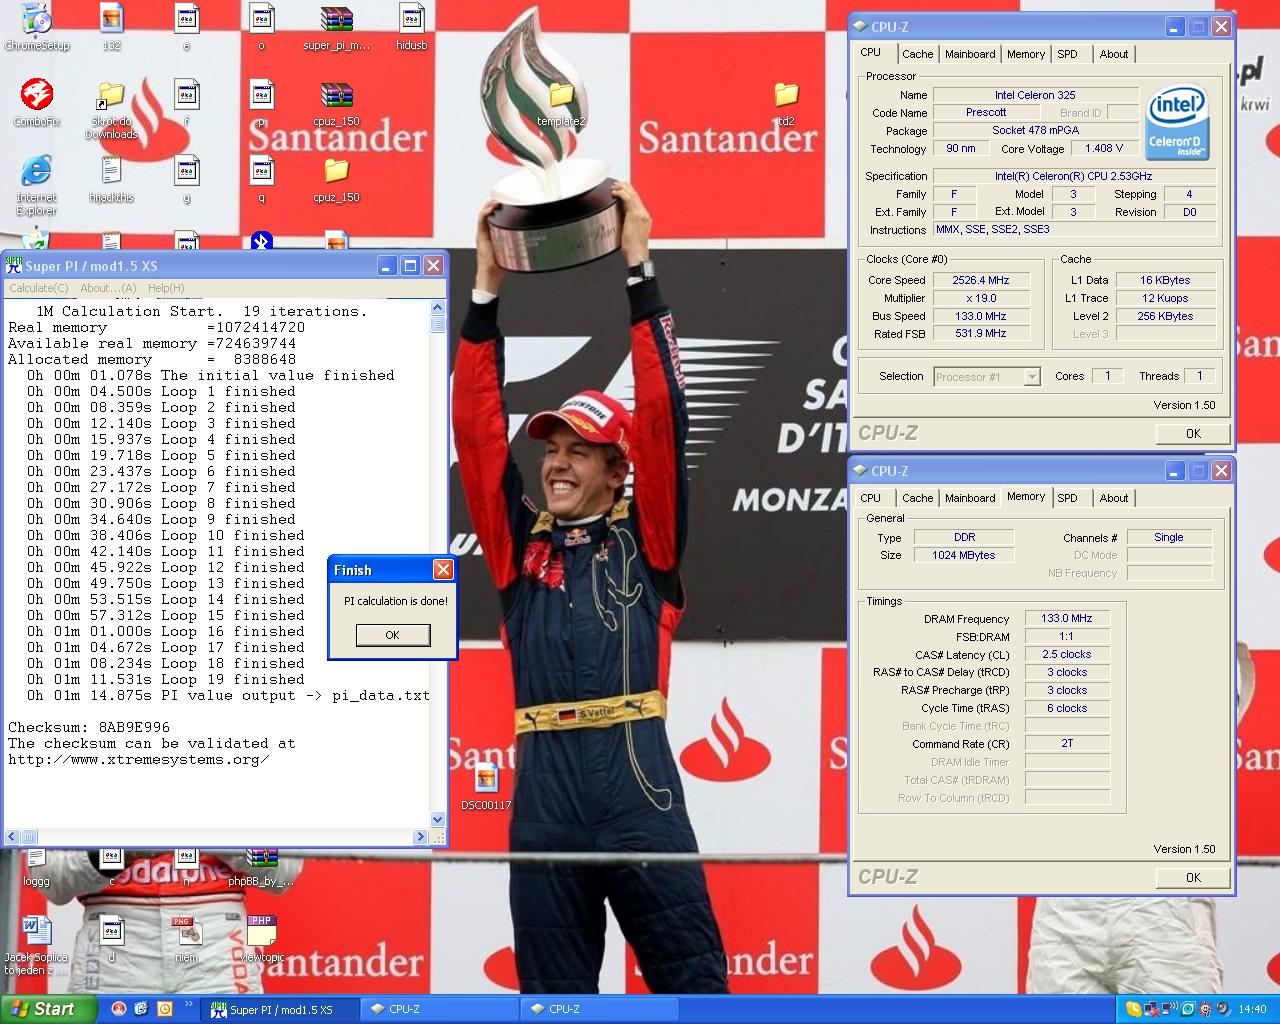Select the desktop file named d

[x=111, y=939]
